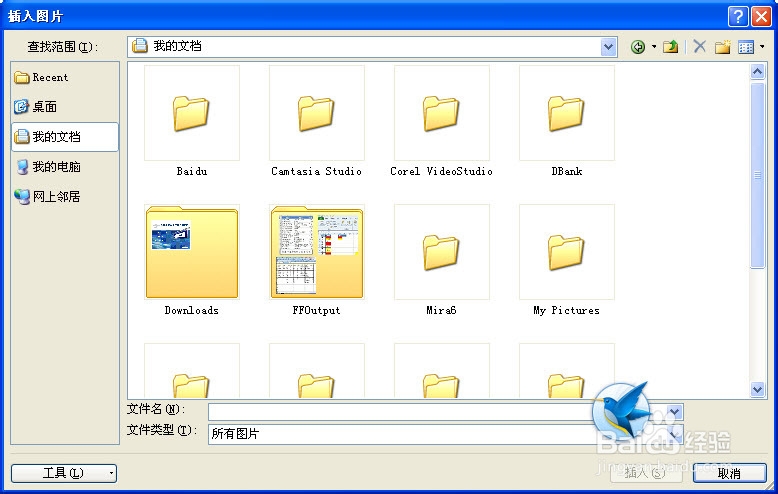Expand the 查找范围 location dropdown
Image resolution: width=778 pixels, height=494 pixels.
tap(608, 47)
